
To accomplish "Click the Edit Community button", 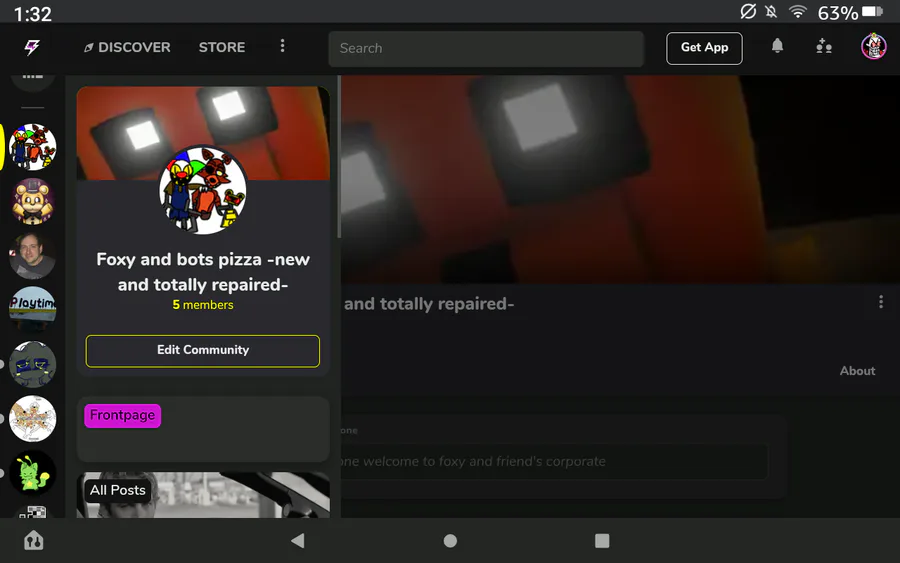I will pyautogui.click(x=203, y=351).
